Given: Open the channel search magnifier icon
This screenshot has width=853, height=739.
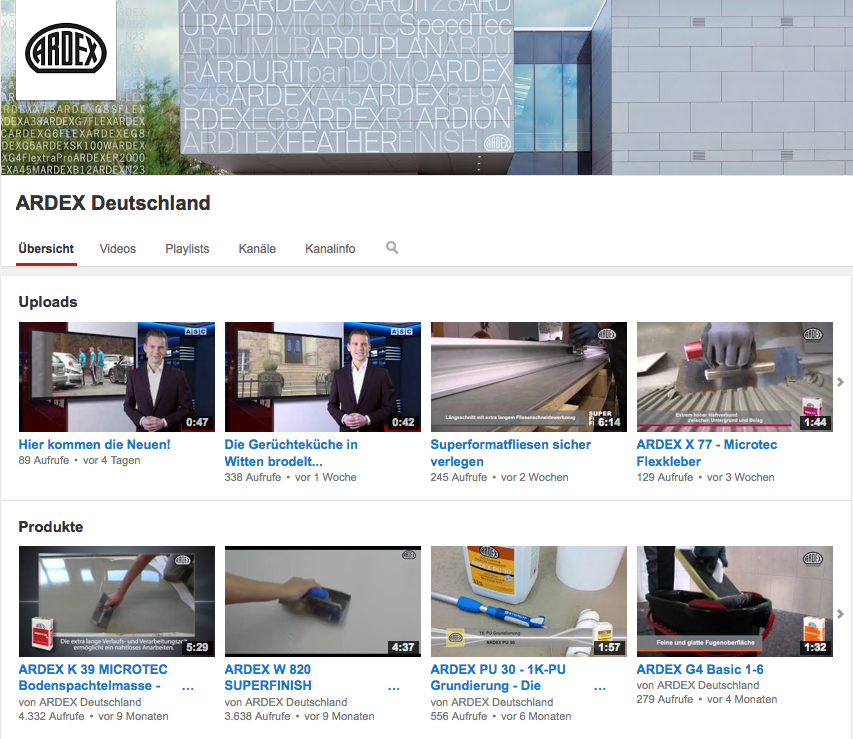Looking at the screenshot, I should pos(392,248).
